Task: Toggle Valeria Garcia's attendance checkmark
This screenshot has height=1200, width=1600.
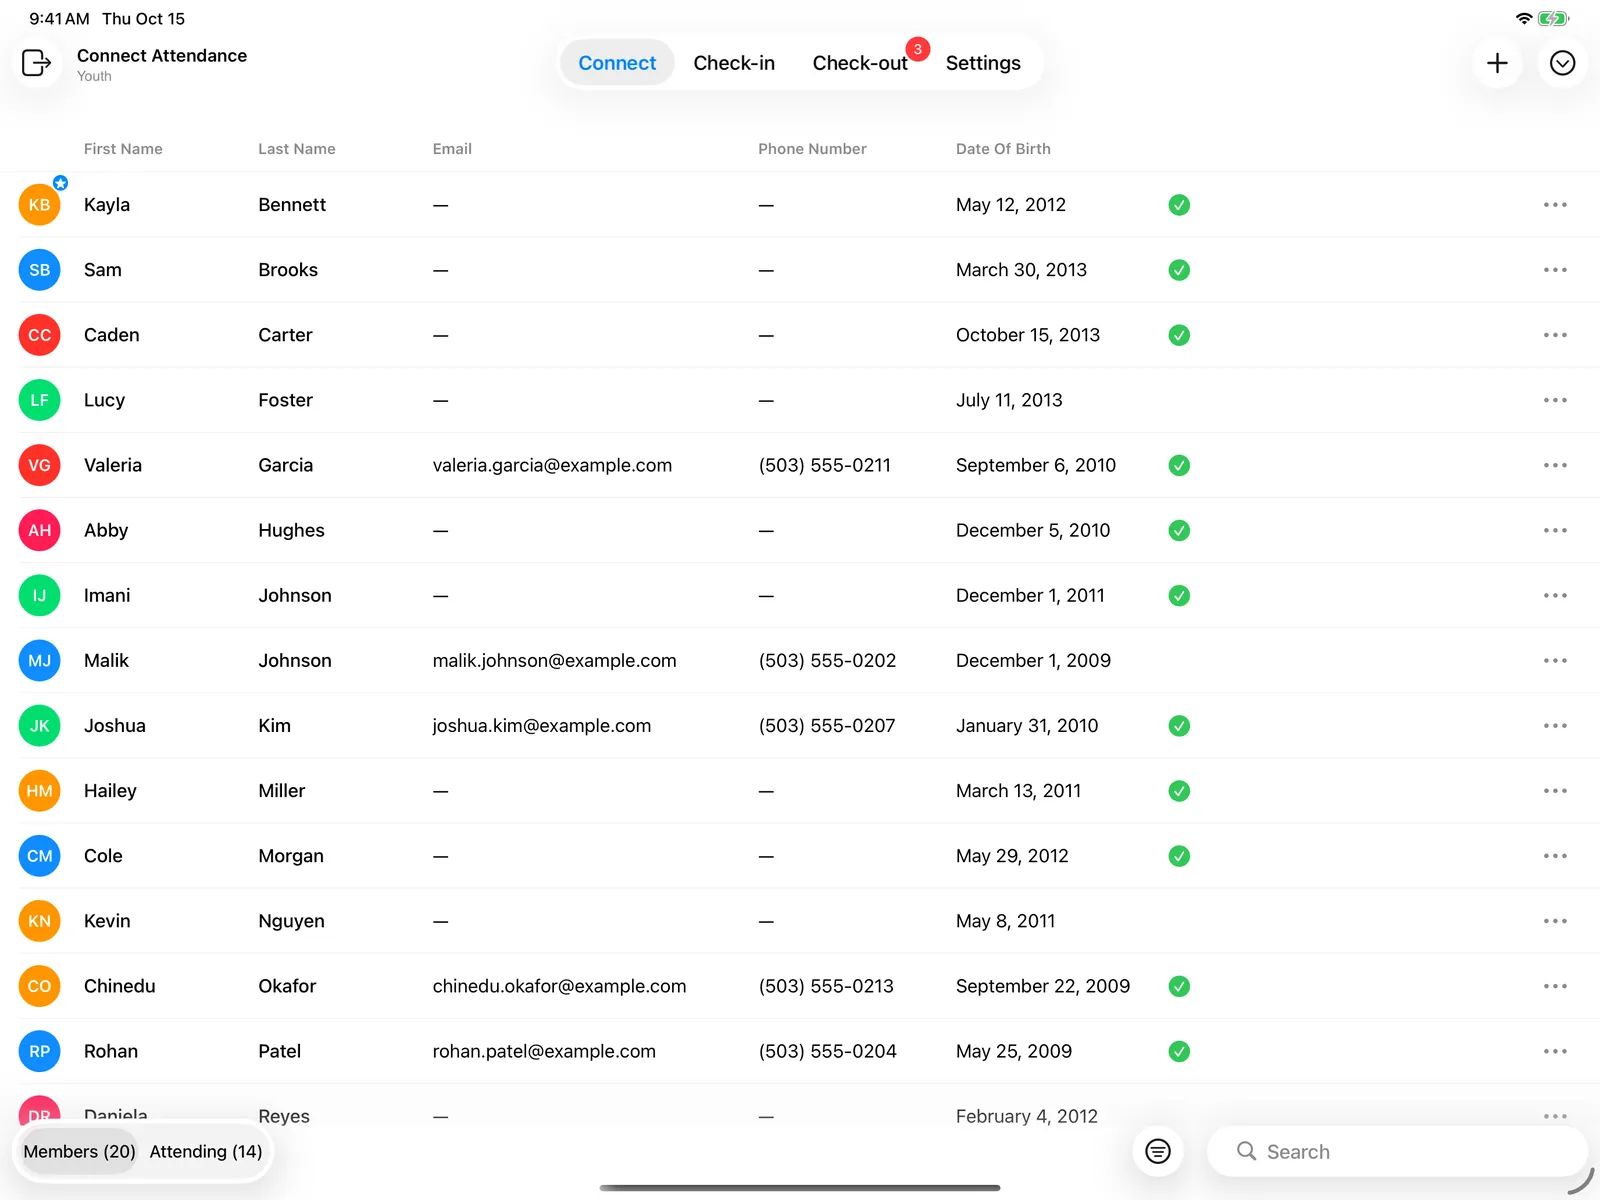Action: pos(1179,465)
